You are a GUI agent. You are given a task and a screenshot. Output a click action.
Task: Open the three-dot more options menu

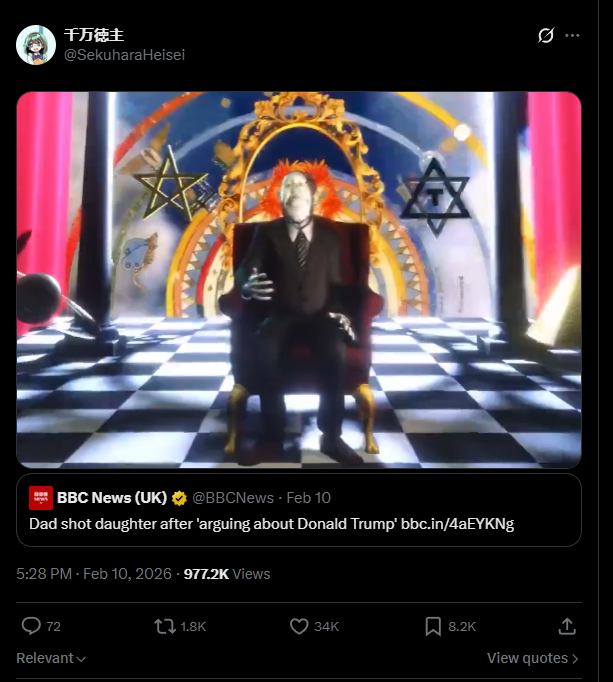click(572, 36)
